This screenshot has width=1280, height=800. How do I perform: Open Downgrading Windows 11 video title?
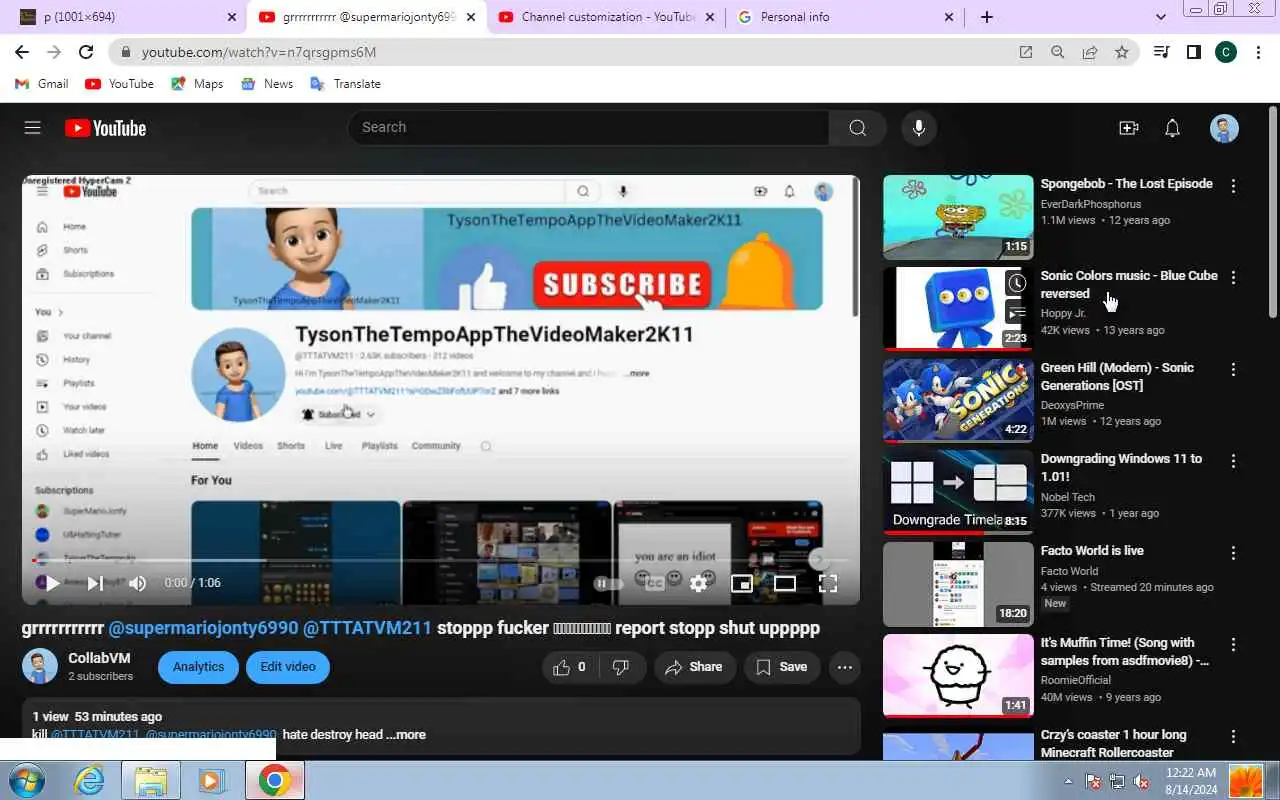1122,467
